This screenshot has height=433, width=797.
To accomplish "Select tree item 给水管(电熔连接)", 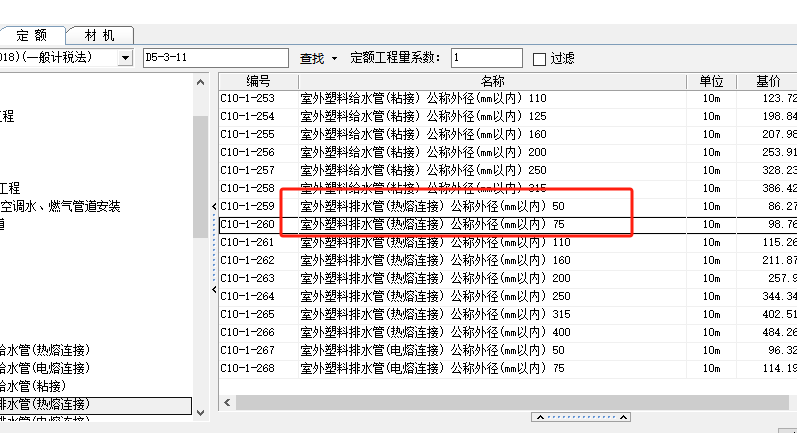I will point(45,368).
